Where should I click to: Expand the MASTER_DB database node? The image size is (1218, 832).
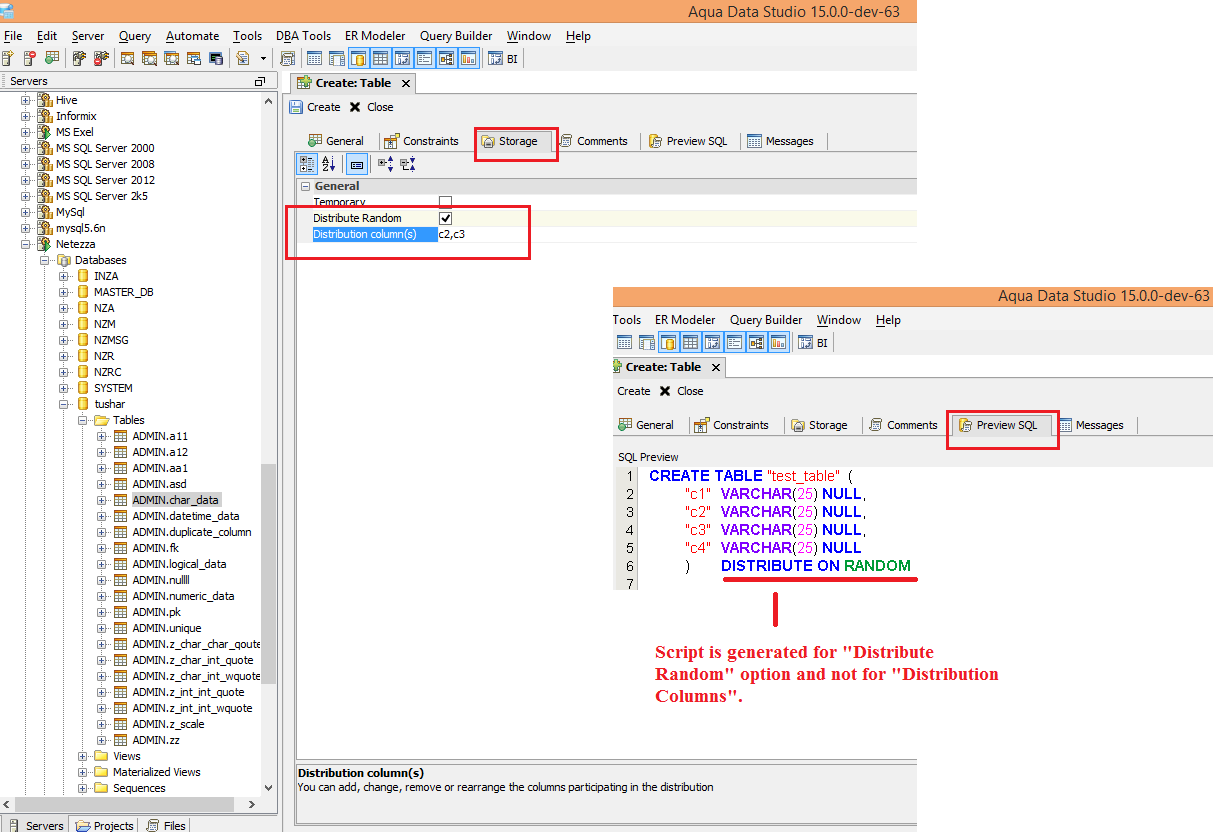point(64,292)
